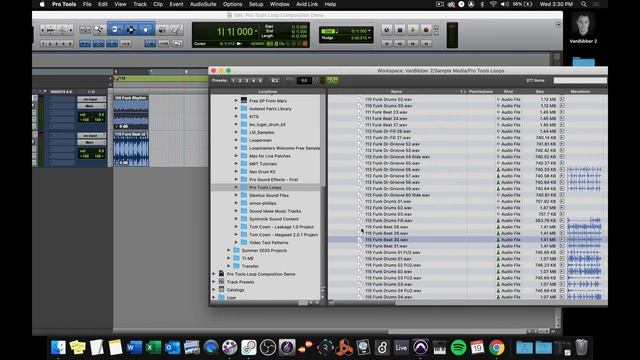The width and height of the screenshot is (640, 360).
Task: Toggle the green Grid value indicator
Action: 328,31
